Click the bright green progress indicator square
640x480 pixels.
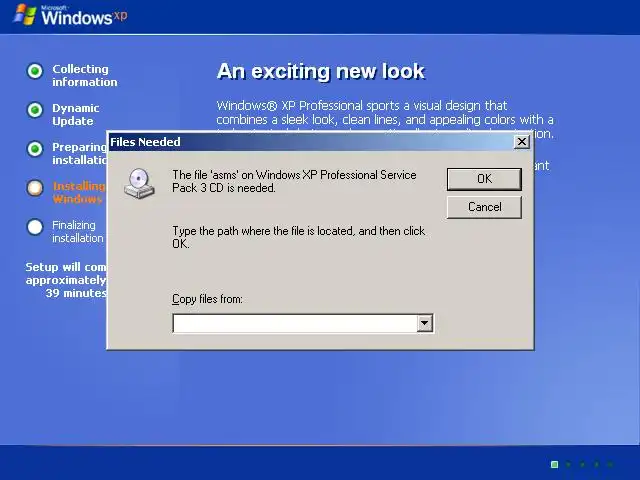pyautogui.click(x=554, y=464)
